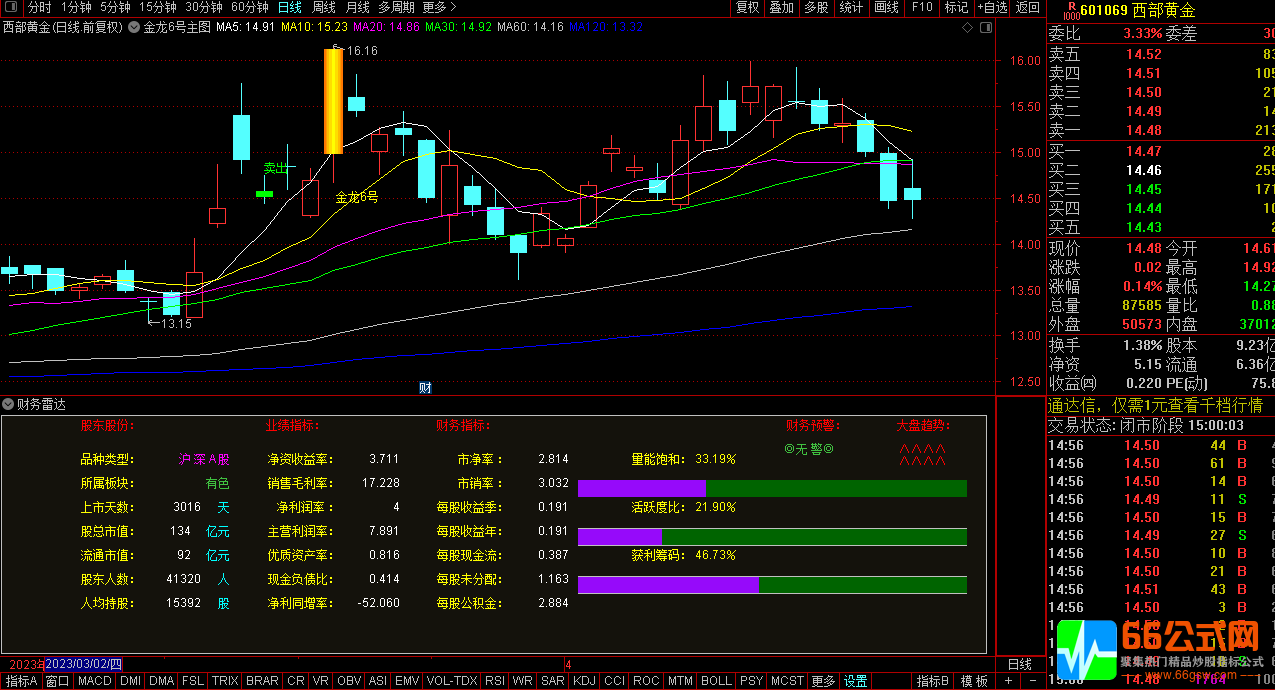Click the 叠加 overlay button
The height and width of the screenshot is (690, 1275).
782,8
